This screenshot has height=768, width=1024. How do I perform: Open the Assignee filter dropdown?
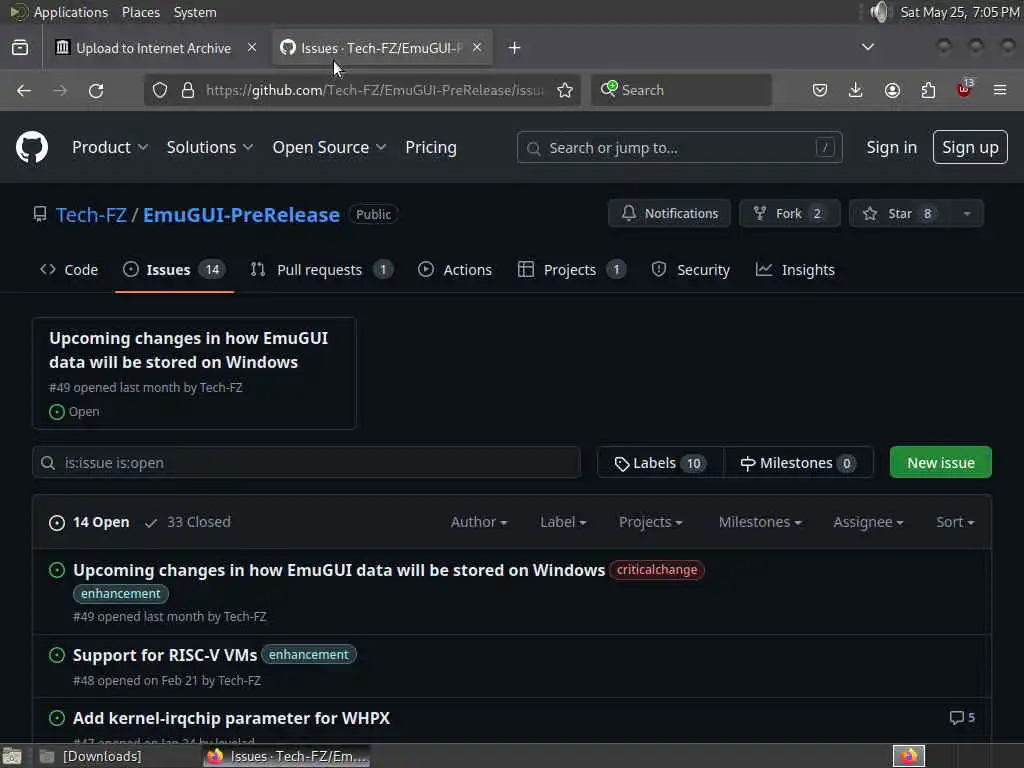(x=868, y=522)
